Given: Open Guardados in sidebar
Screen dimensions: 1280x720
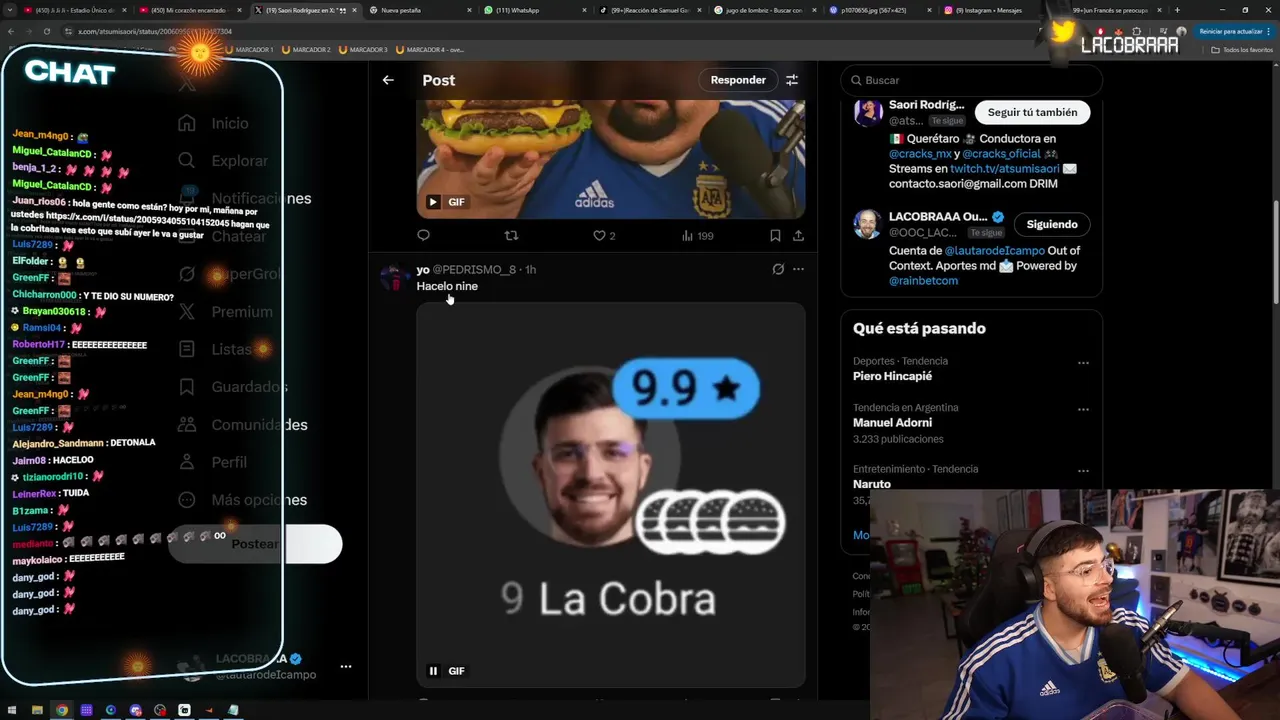Looking at the screenshot, I should point(232,387).
